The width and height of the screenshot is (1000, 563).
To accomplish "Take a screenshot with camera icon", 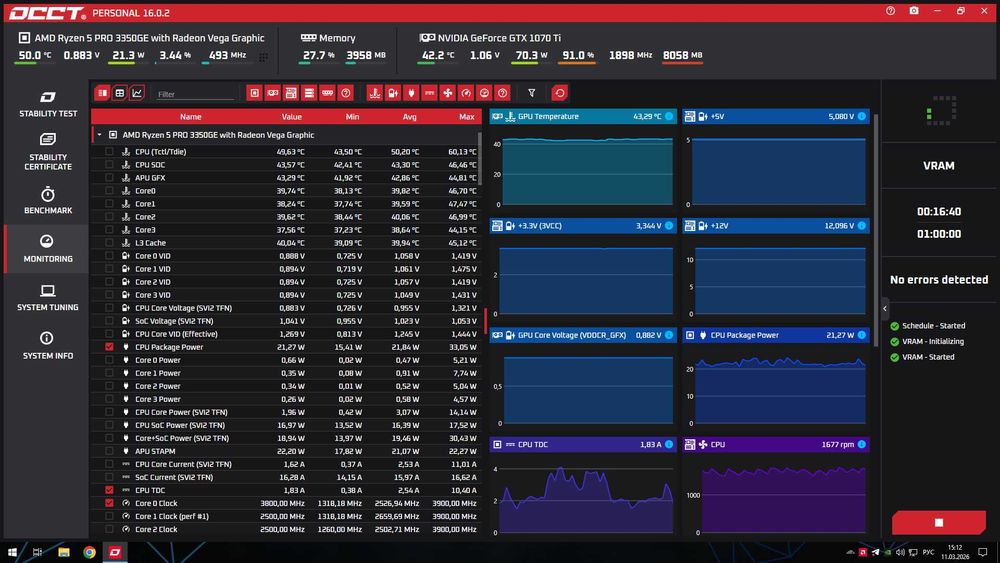I will click(914, 11).
